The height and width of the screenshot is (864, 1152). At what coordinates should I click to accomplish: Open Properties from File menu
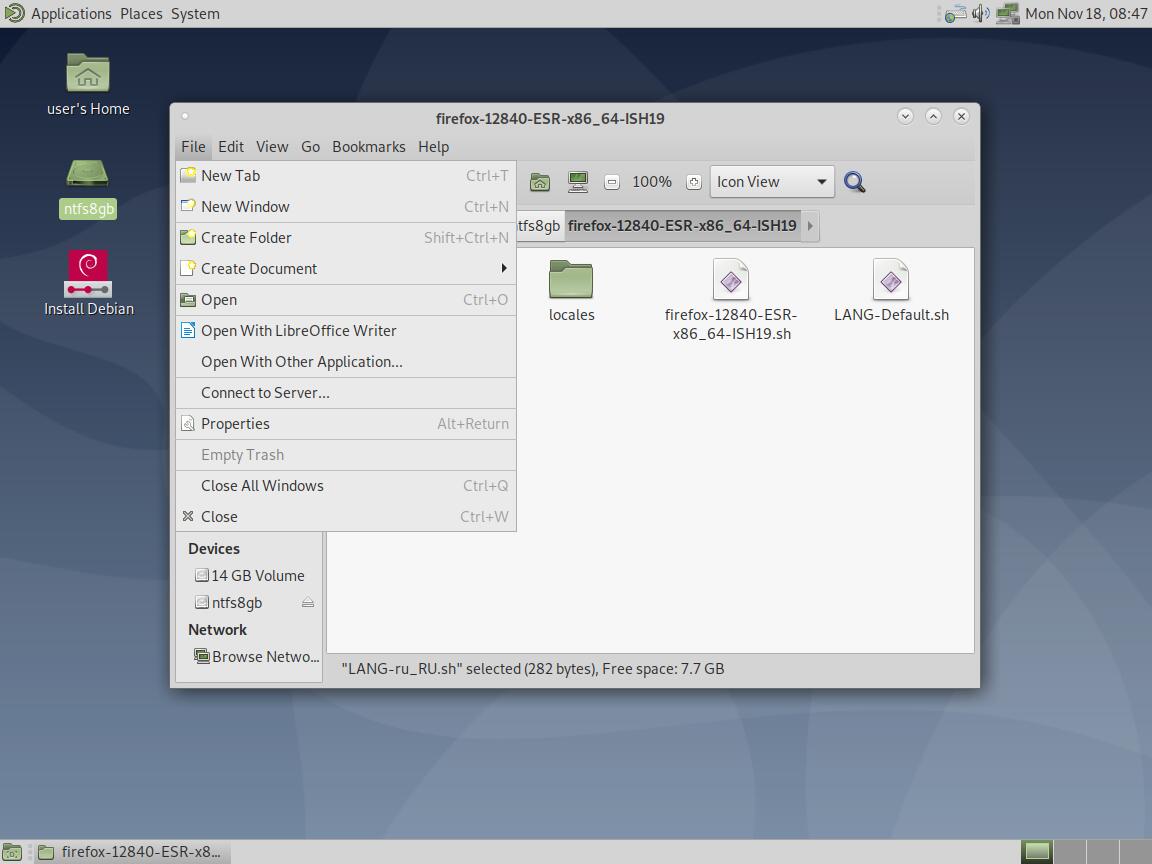(x=346, y=424)
